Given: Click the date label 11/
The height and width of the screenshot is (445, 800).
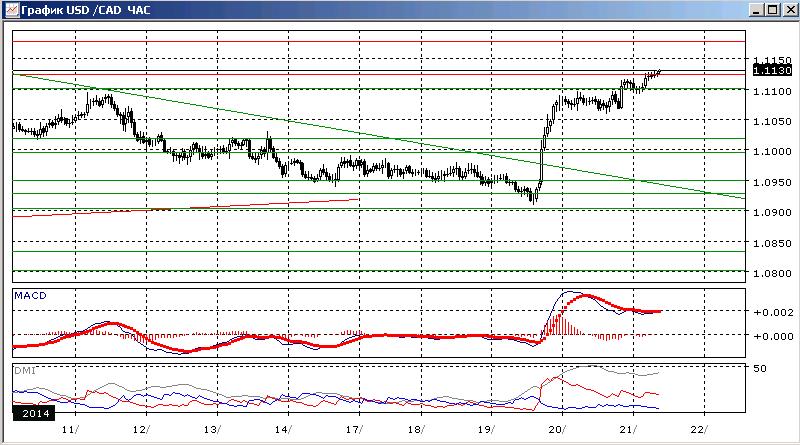Looking at the screenshot, I should tap(70, 430).
